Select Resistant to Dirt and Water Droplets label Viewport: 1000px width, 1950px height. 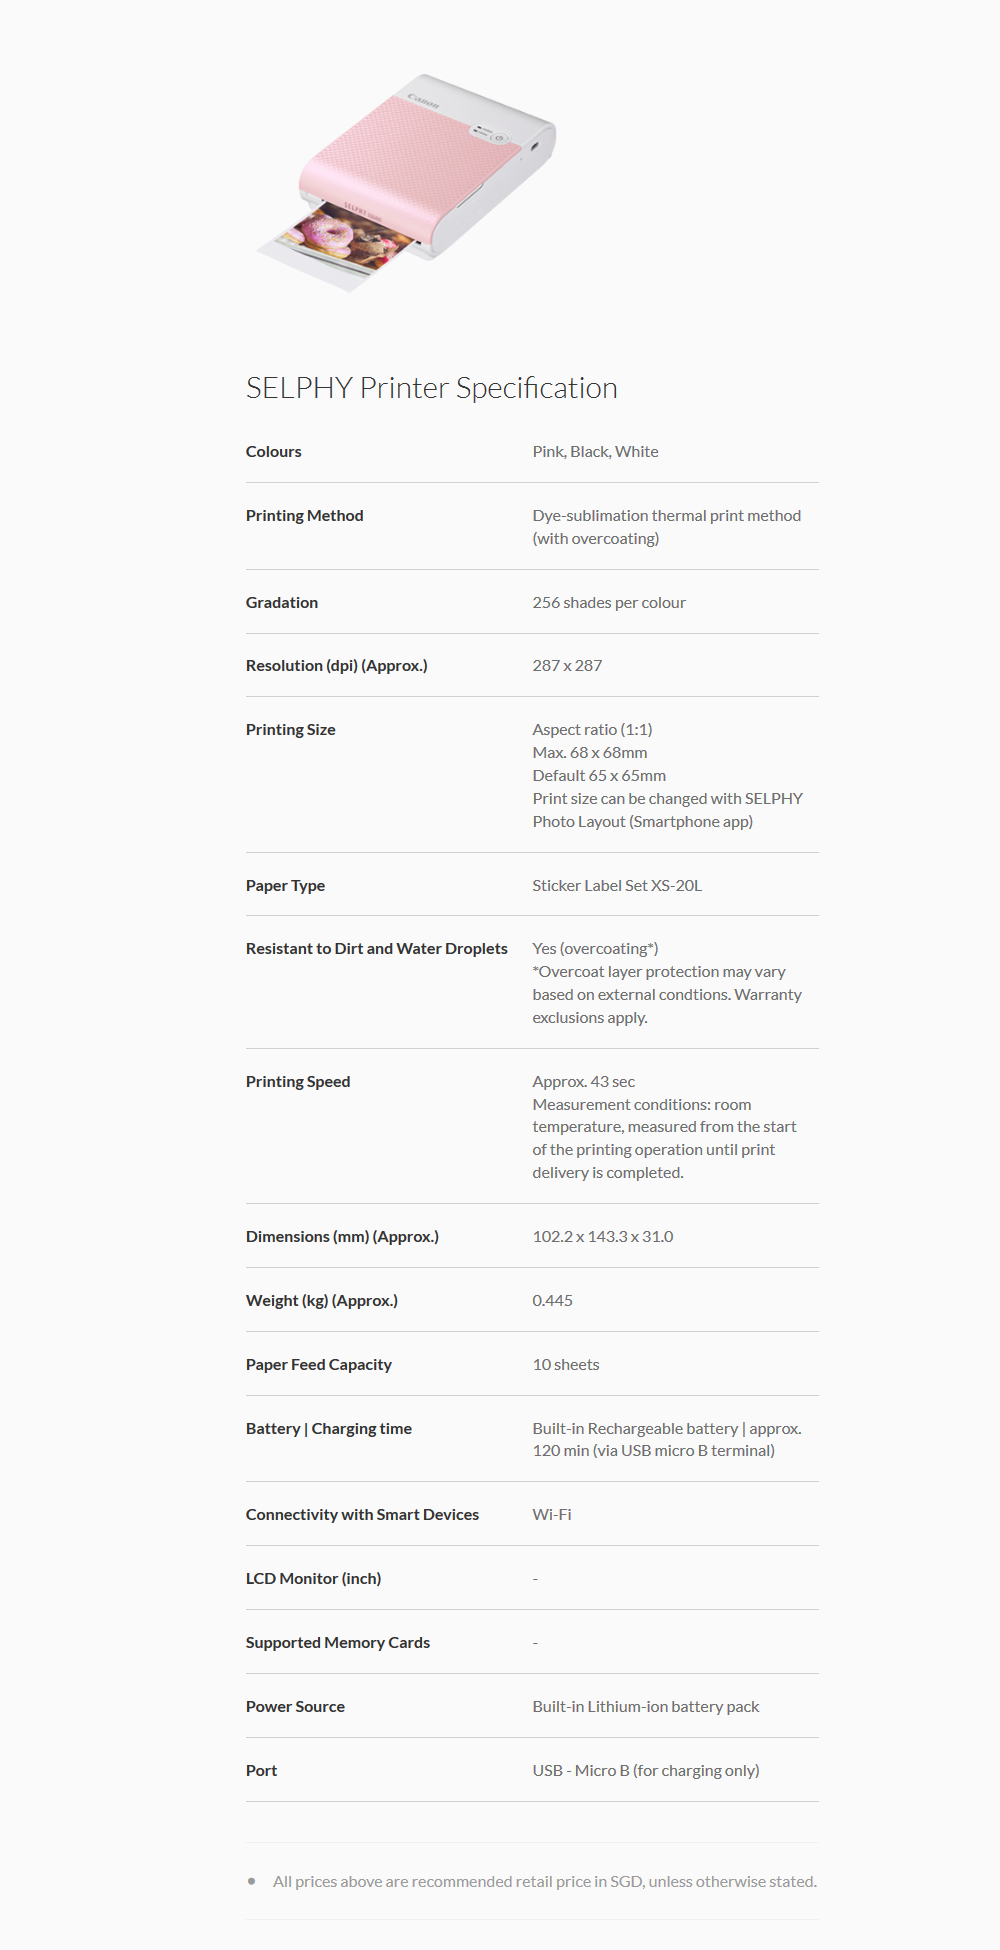pyautogui.click(x=376, y=949)
